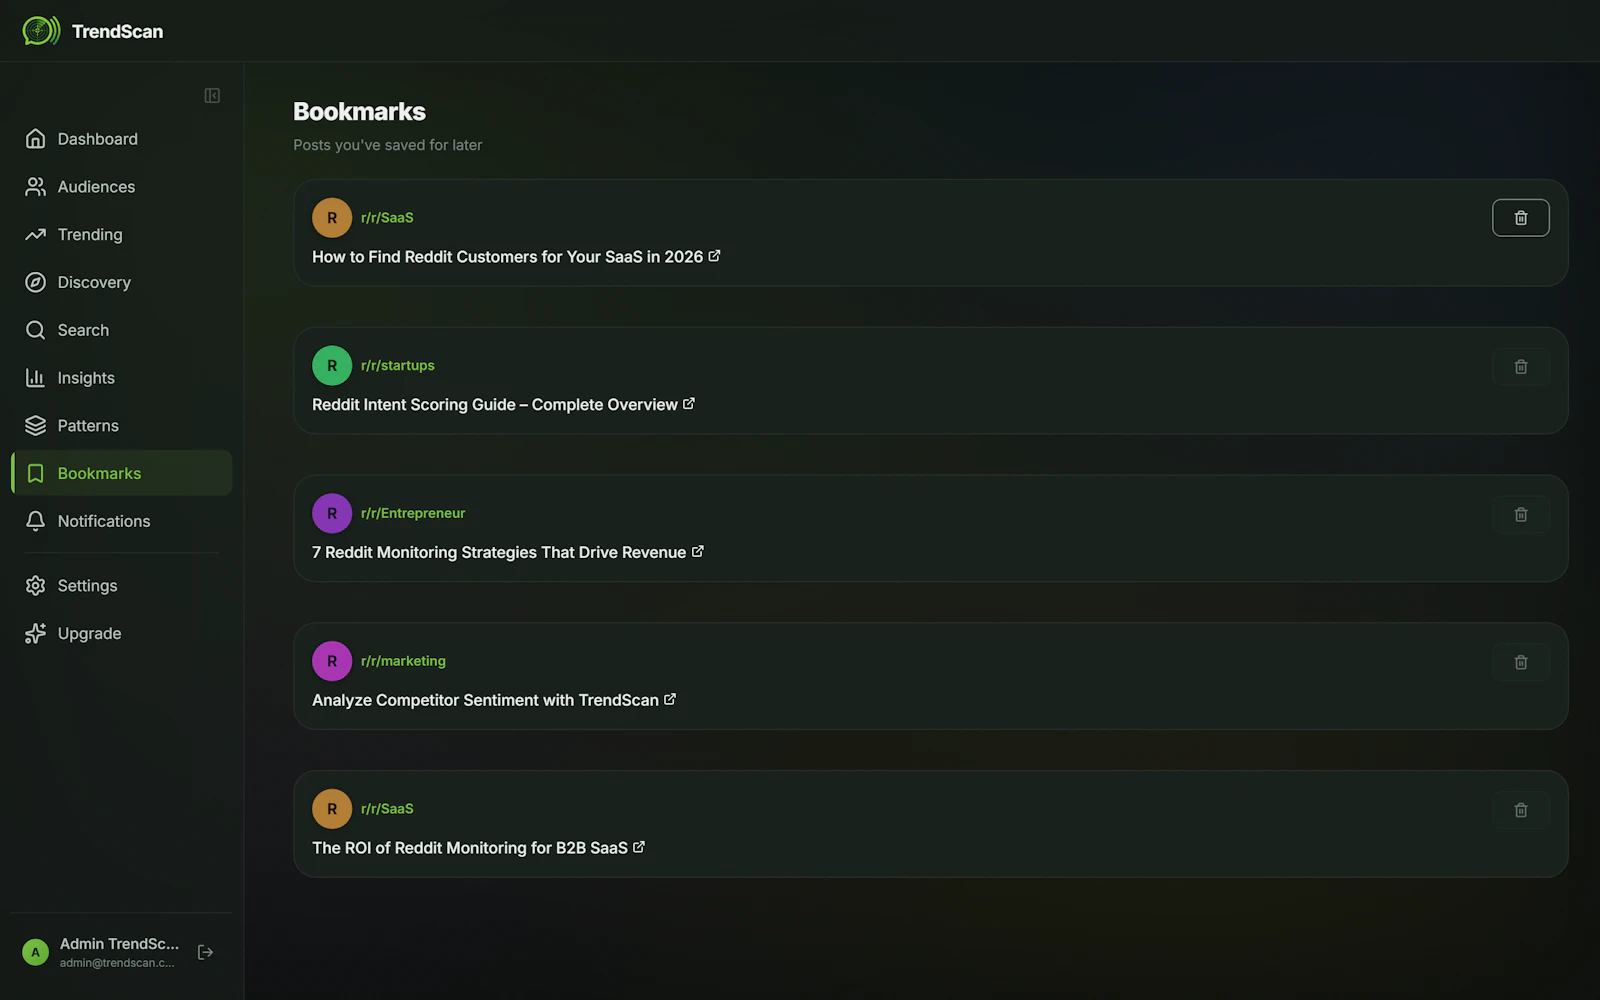The width and height of the screenshot is (1600, 1000).
Task: Delete the 'Analyze Competitor Sentiment' bookmark
Action: pos(1521,662)
